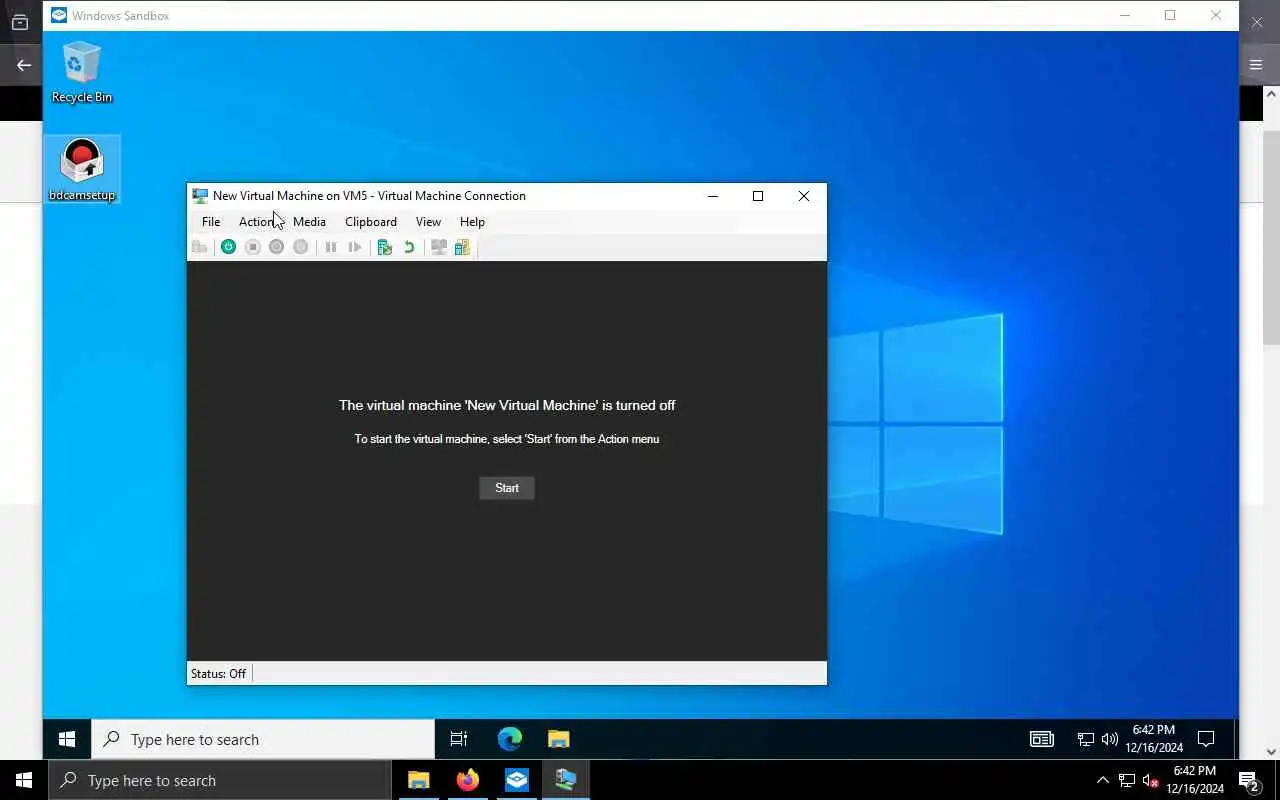Click the Virtual Machine Connection title icon

(x=200, y=196)
